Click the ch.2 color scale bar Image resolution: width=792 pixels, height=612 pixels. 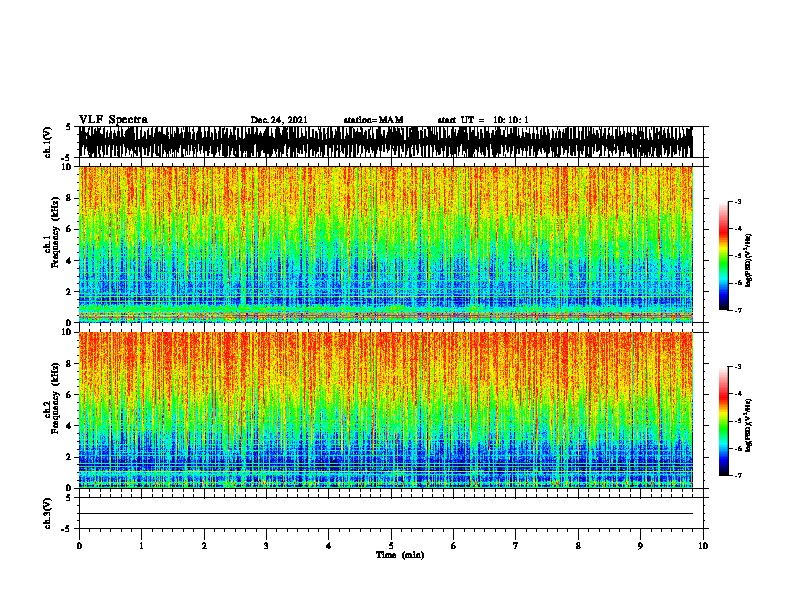pyautogui.click(x=724, y=421)
